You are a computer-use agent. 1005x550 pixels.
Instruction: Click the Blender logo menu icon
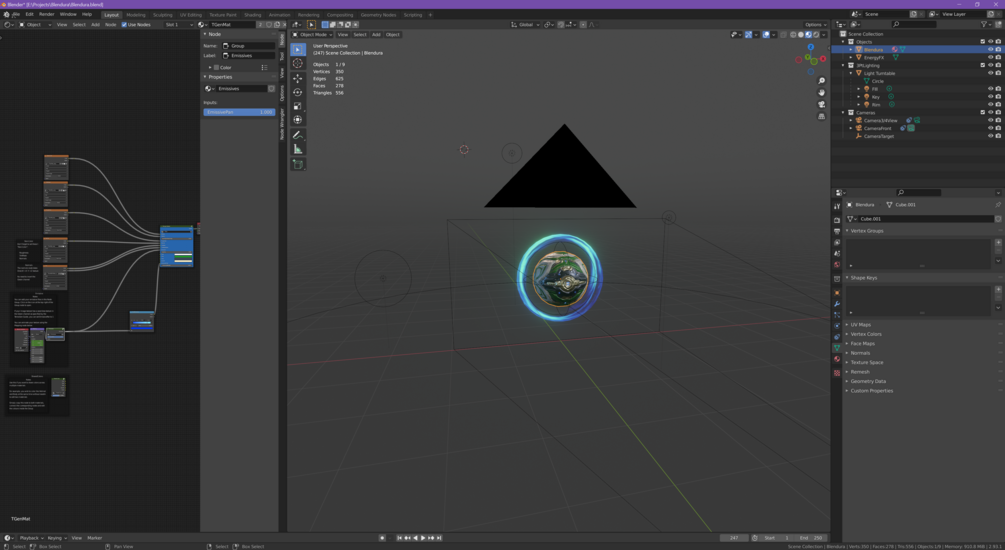point(6,14)
